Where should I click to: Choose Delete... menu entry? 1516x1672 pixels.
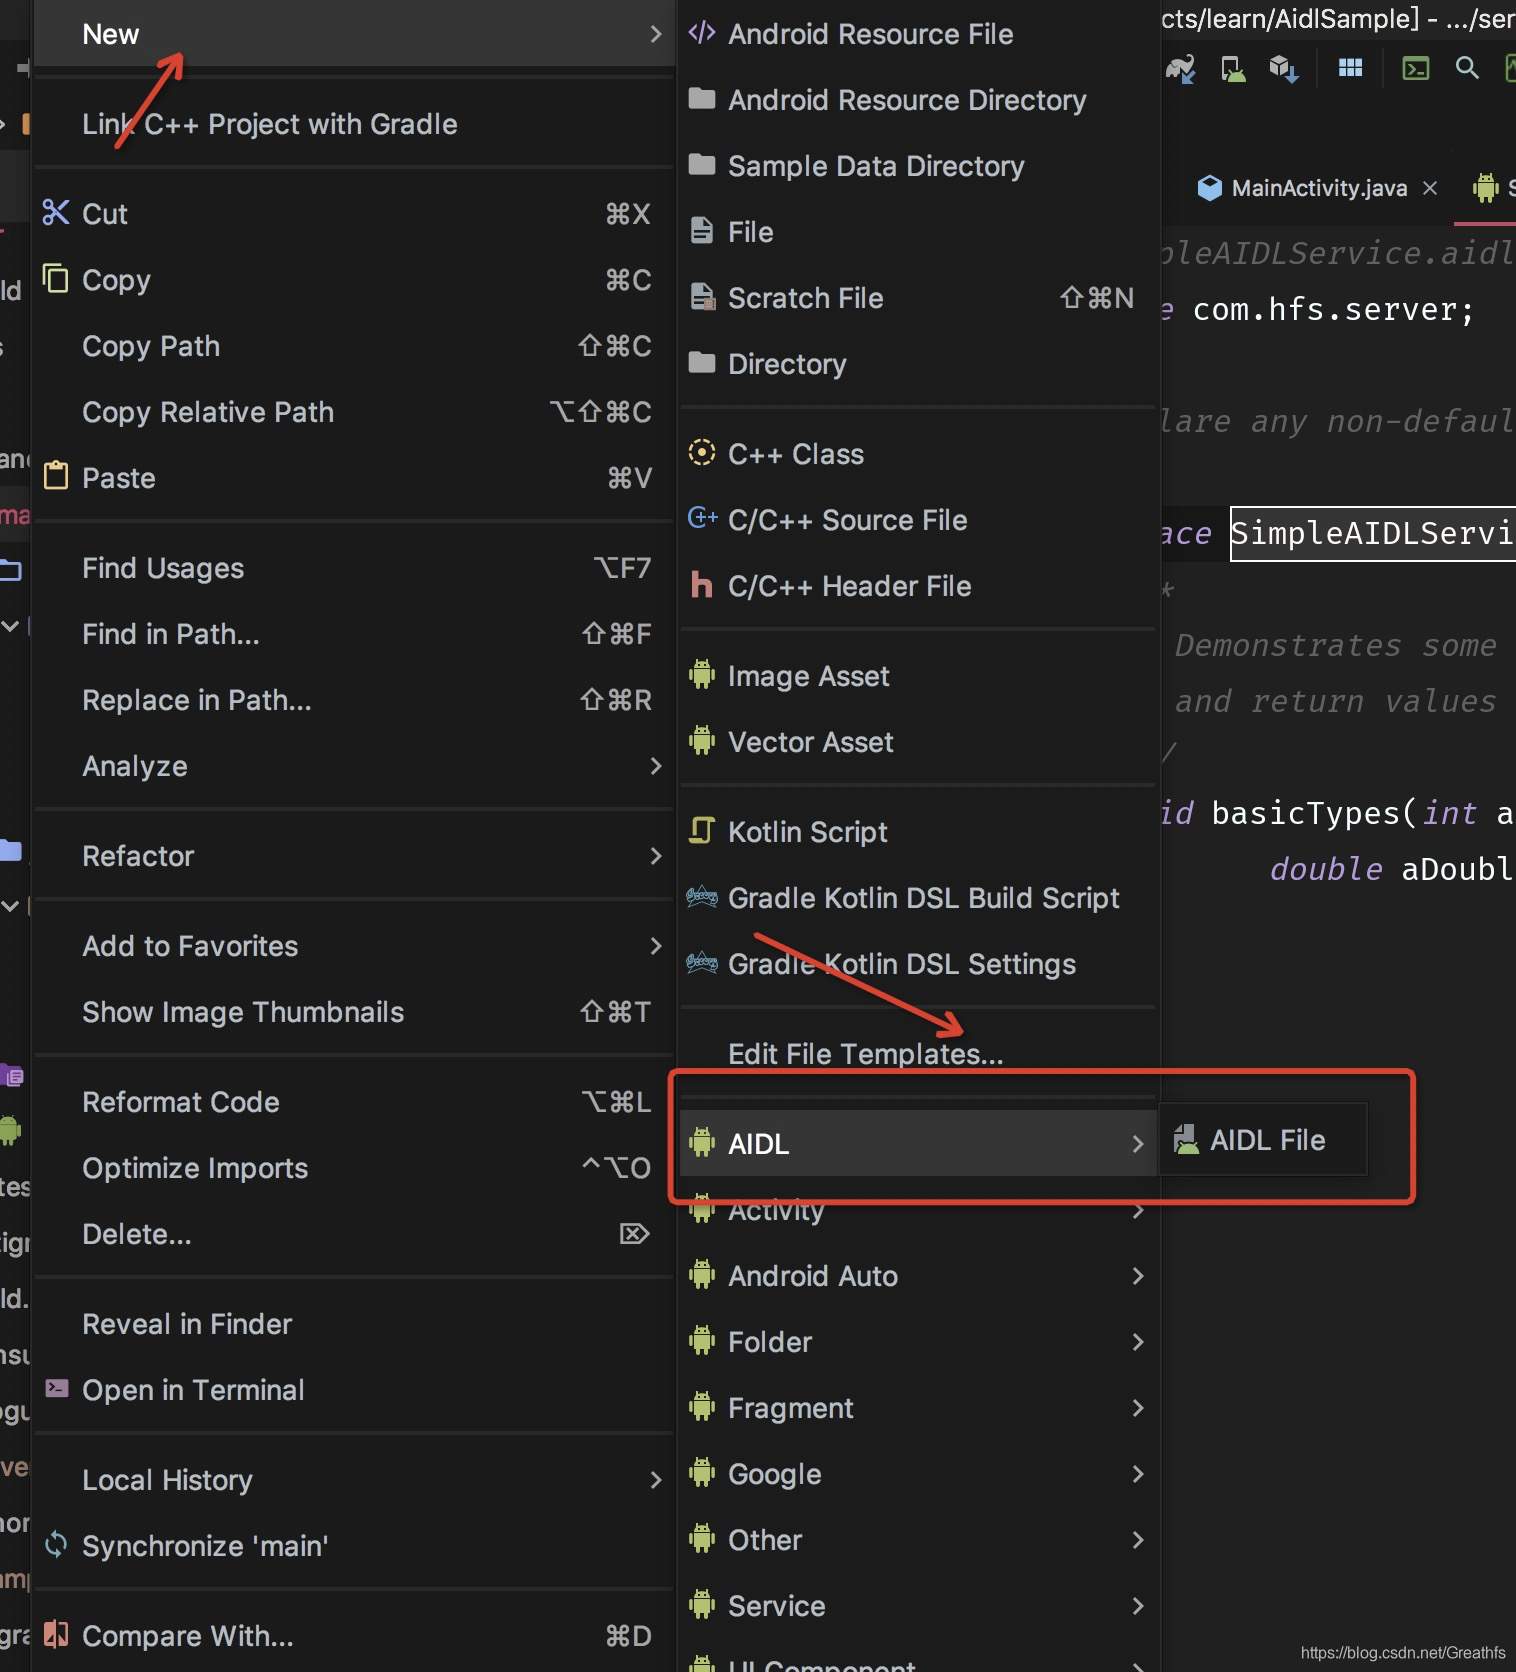coord(354,1234)
